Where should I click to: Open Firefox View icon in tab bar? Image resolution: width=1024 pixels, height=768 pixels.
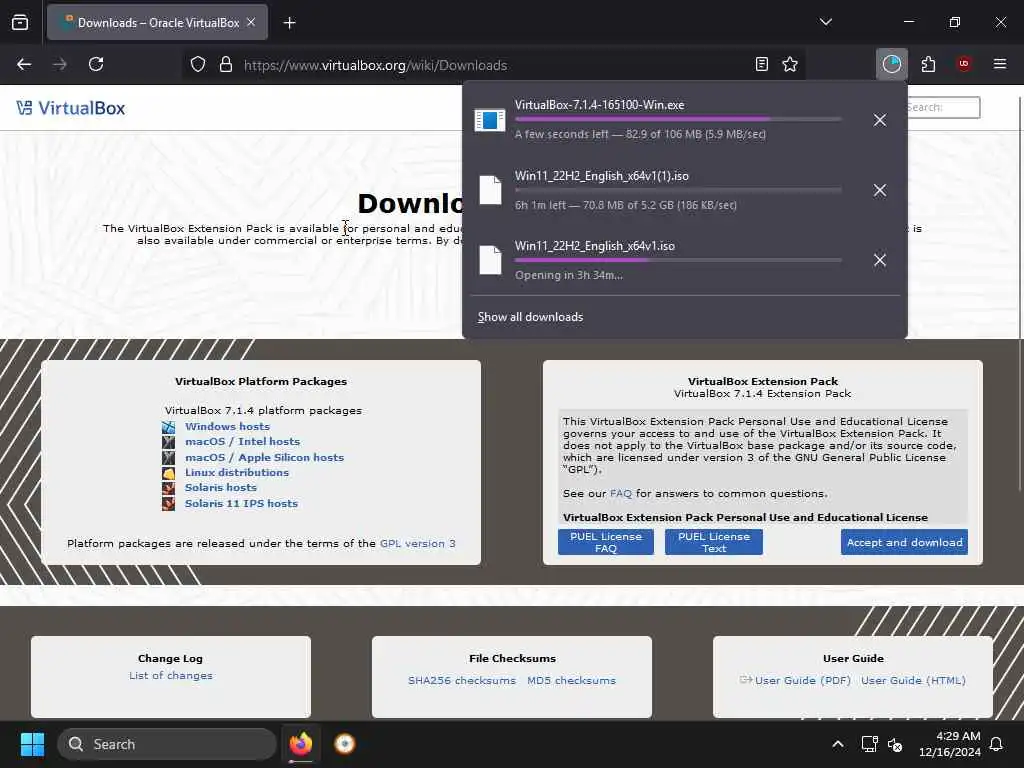20,23
